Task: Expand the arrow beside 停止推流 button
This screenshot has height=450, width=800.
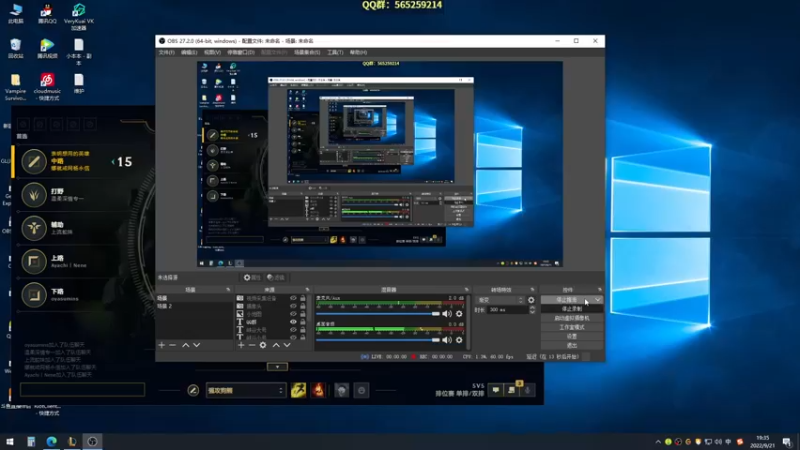Action: [x=597, y=300]
